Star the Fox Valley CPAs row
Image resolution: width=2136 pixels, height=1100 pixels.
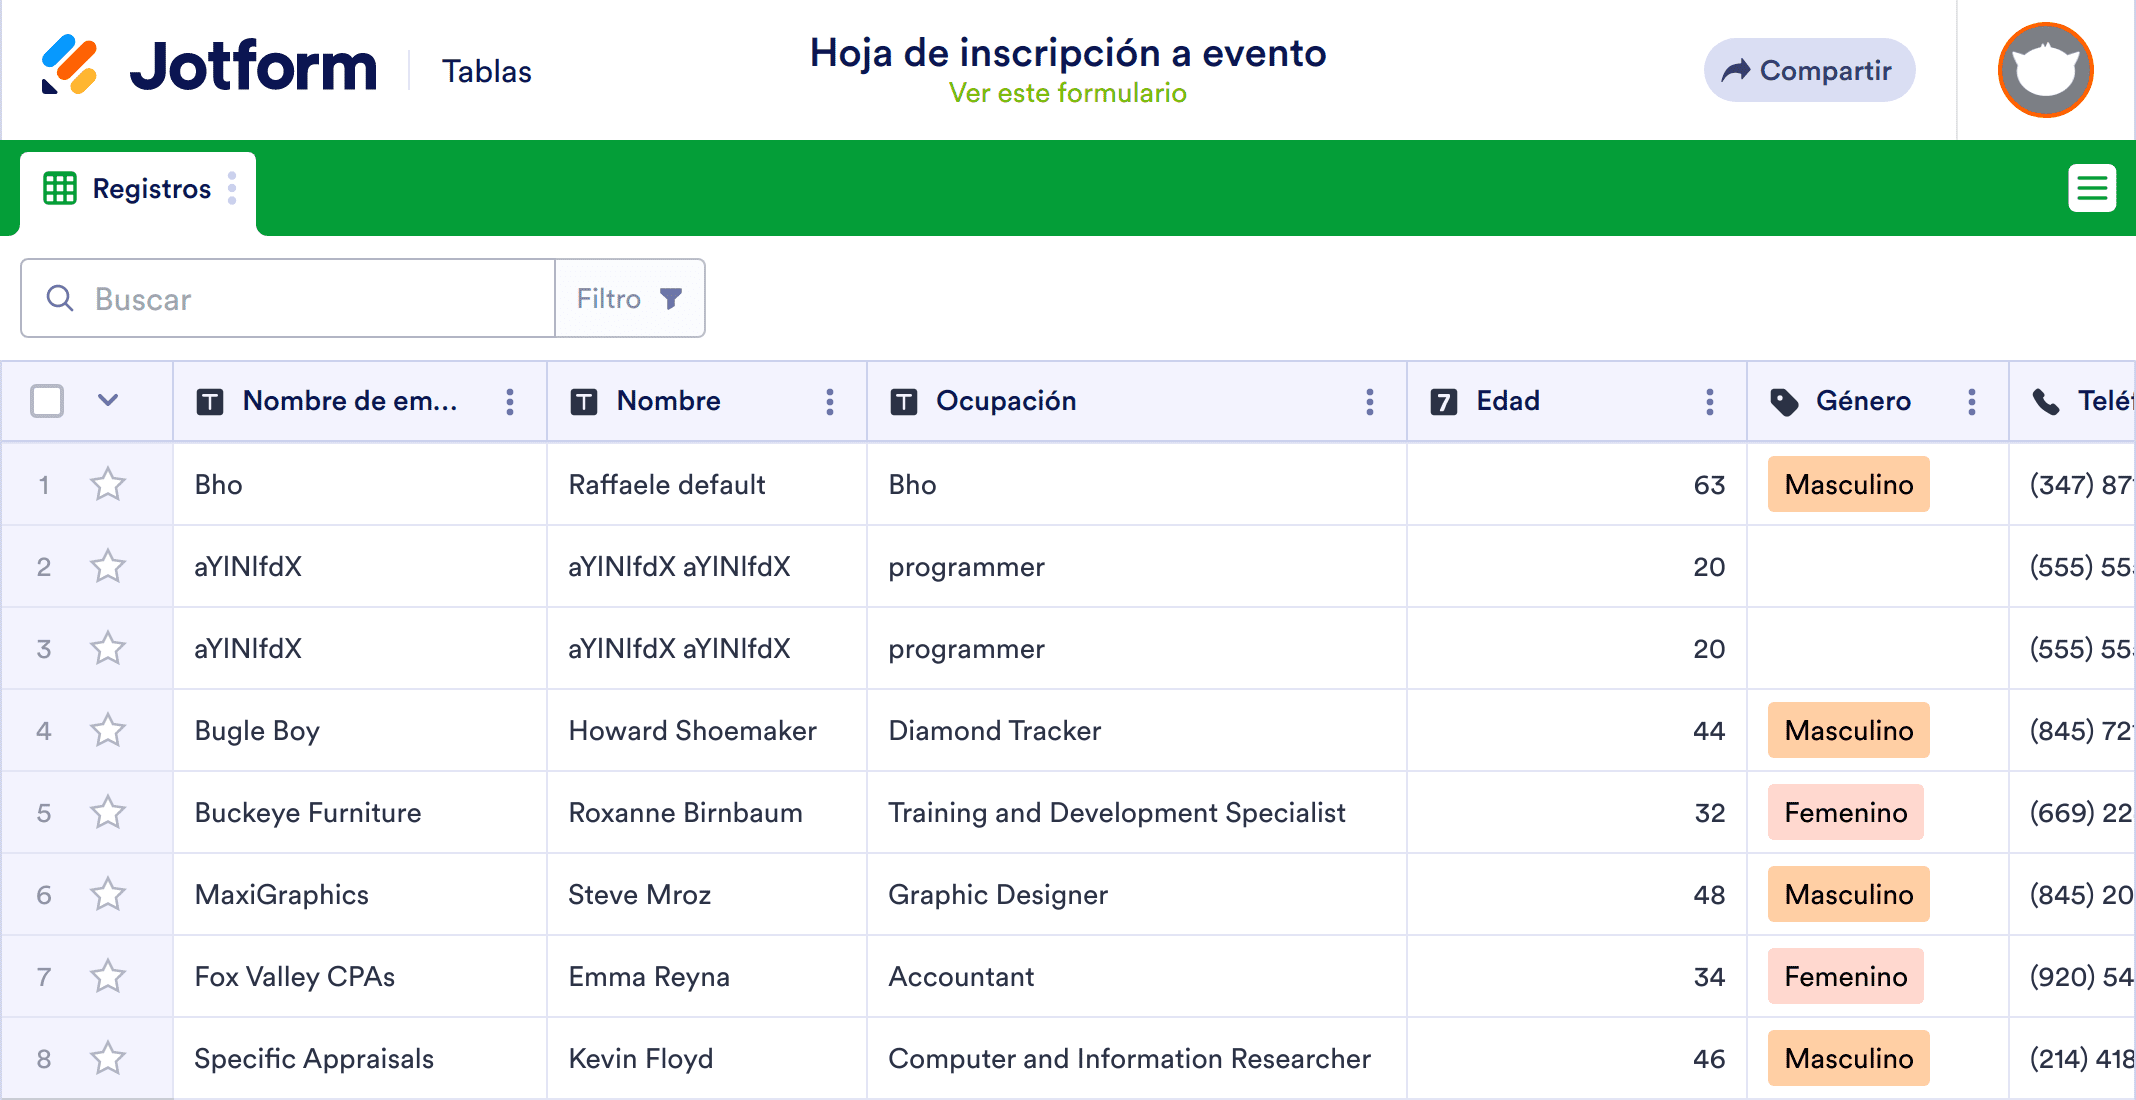click(x=108, y=977)
